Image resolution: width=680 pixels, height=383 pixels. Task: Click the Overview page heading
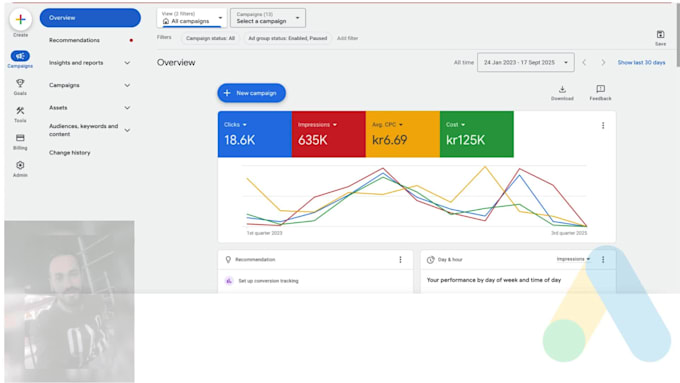tap(176, 62)
